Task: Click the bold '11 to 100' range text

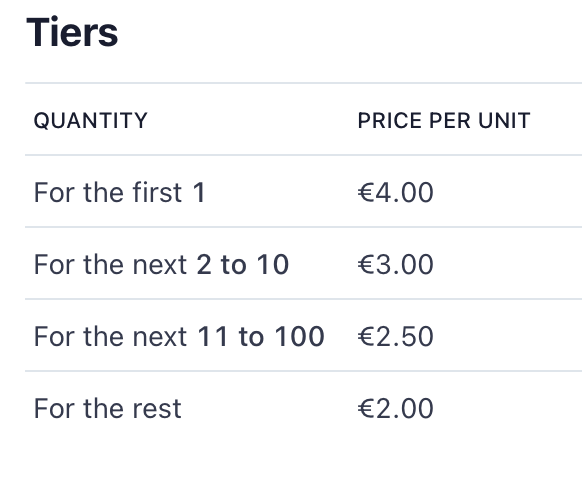Action: (261, 336)
